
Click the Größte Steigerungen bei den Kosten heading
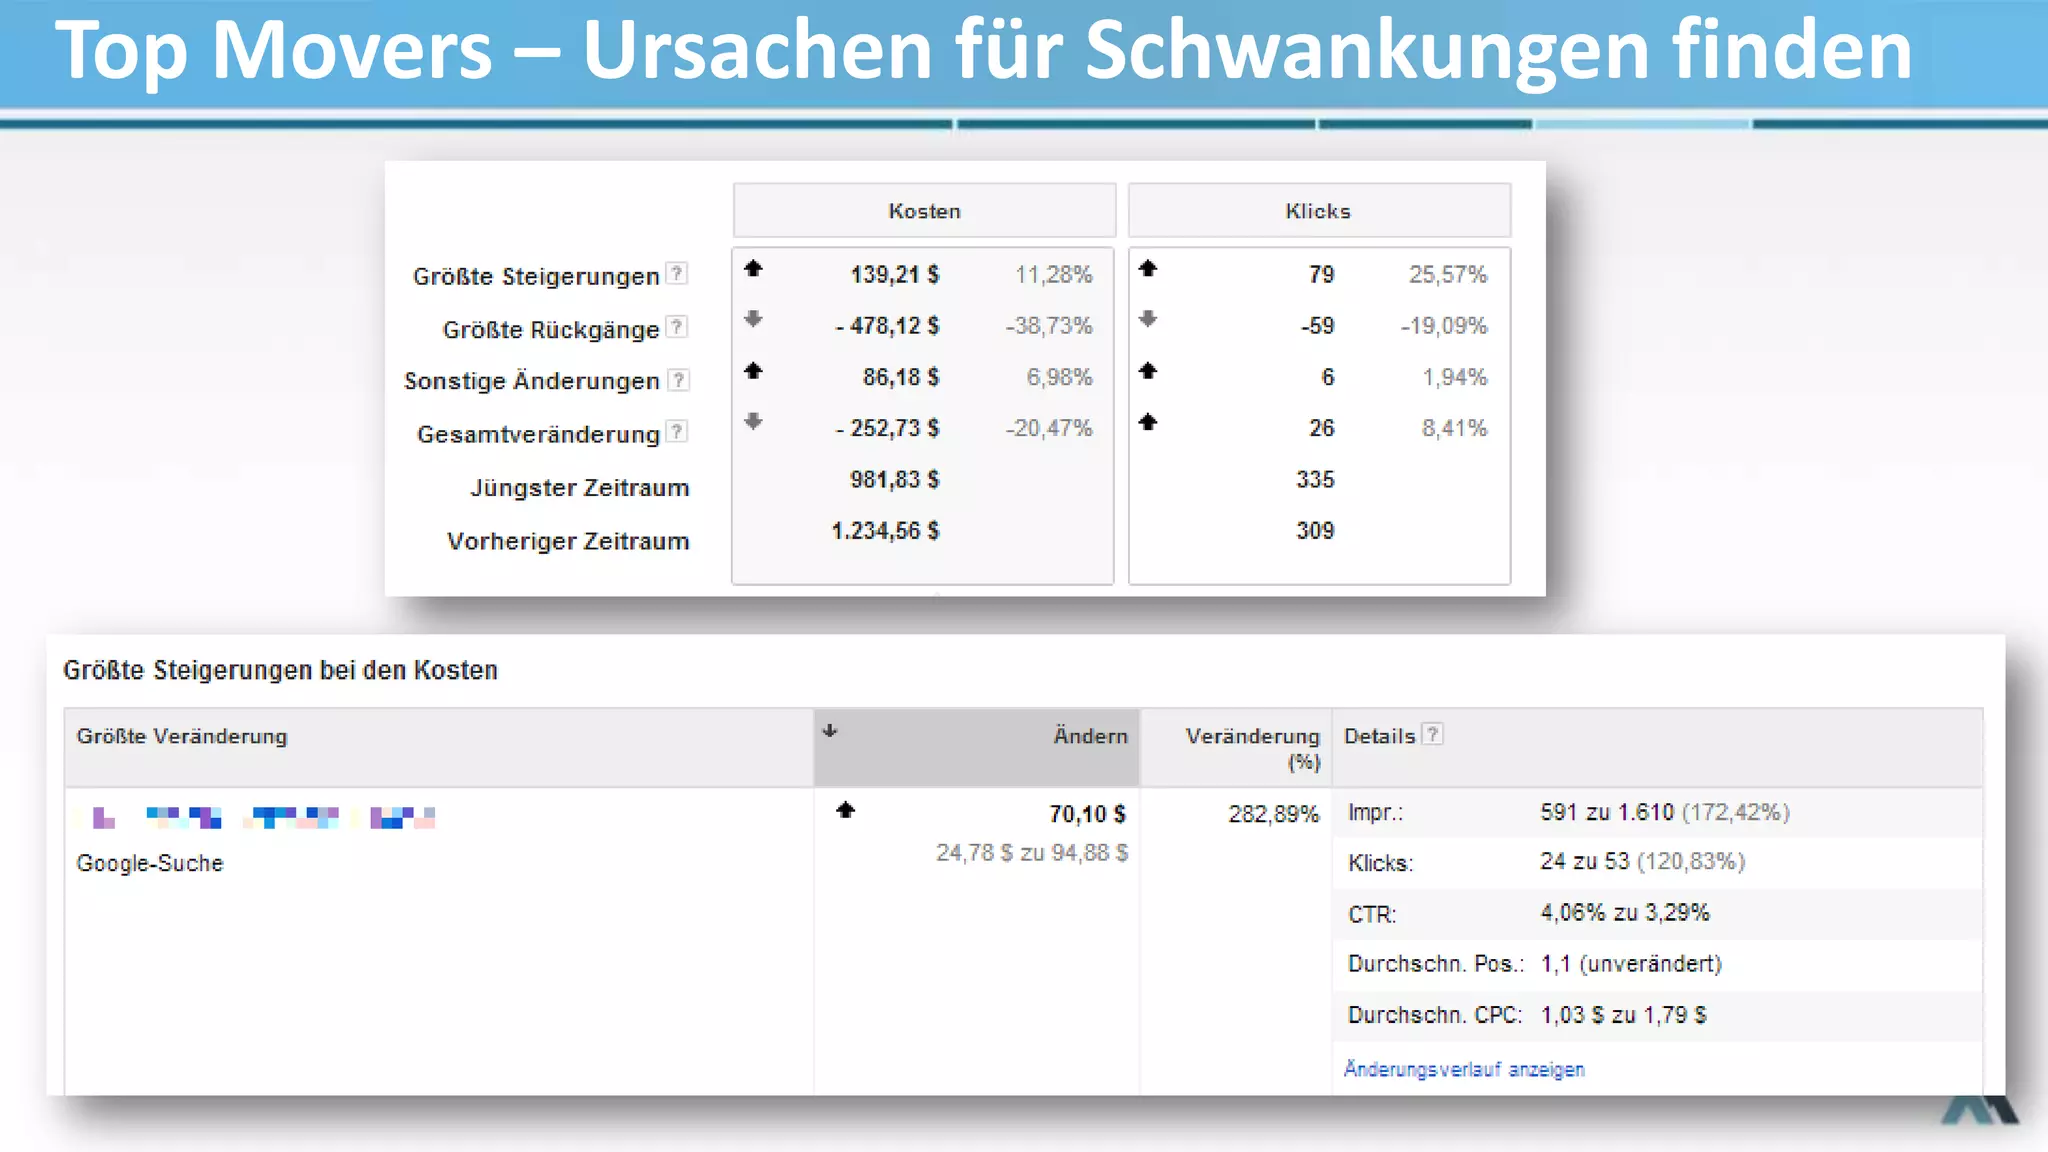coord(280,670)
